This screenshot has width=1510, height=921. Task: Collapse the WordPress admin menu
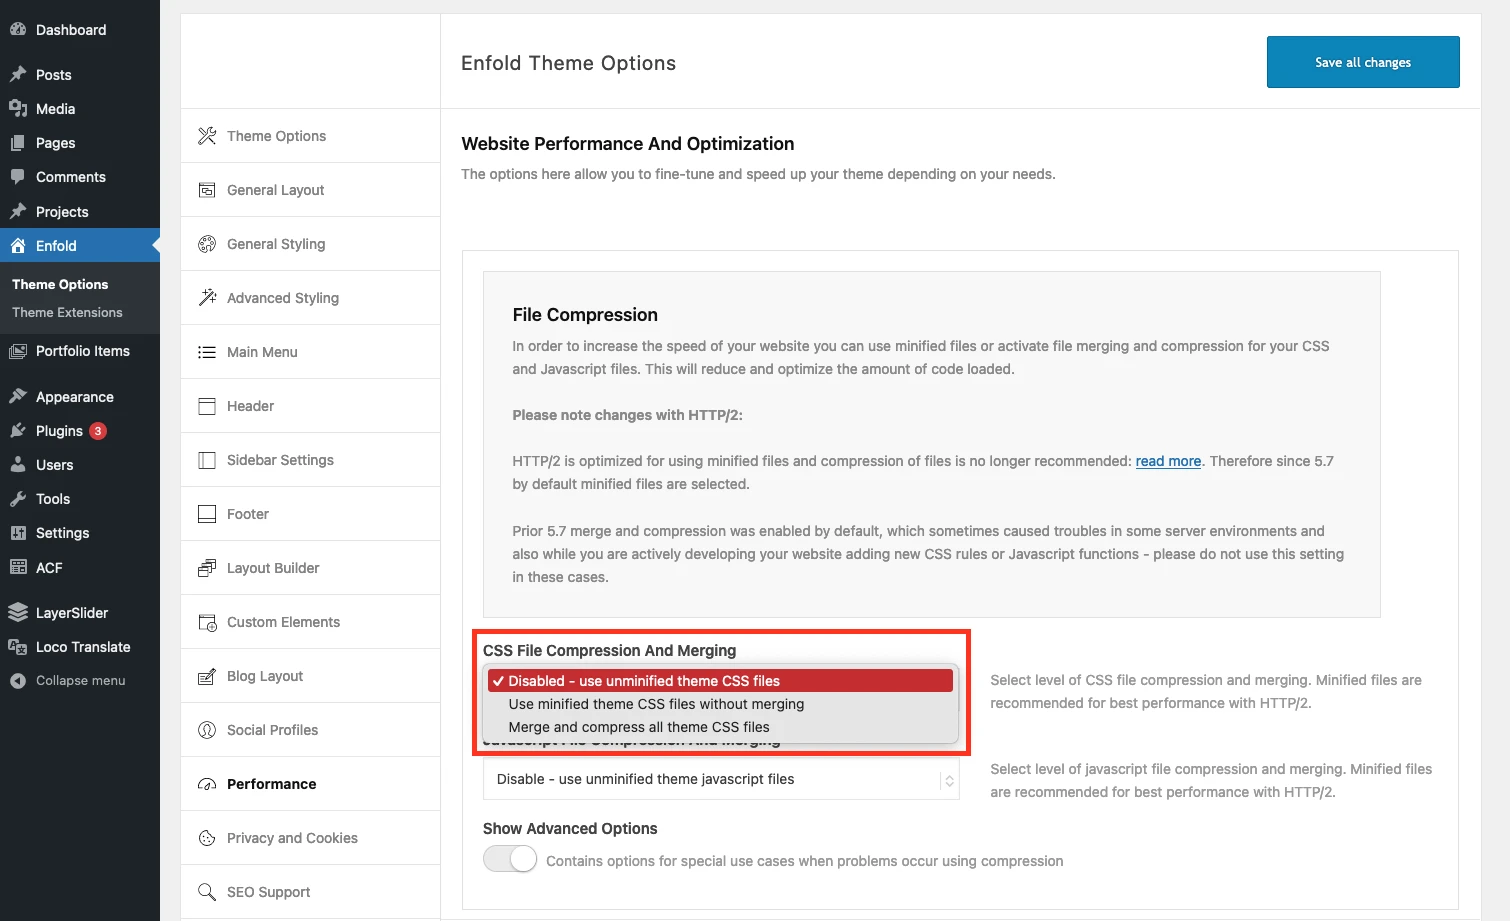80,681
